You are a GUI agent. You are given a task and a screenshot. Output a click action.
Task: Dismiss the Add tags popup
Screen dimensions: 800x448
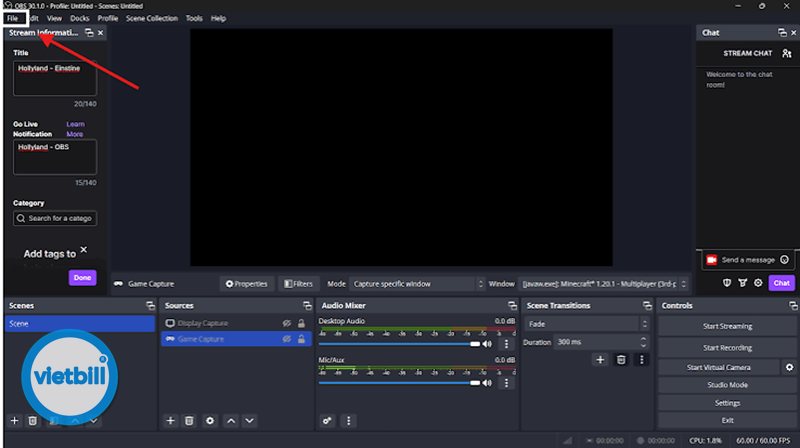(84, 250)
